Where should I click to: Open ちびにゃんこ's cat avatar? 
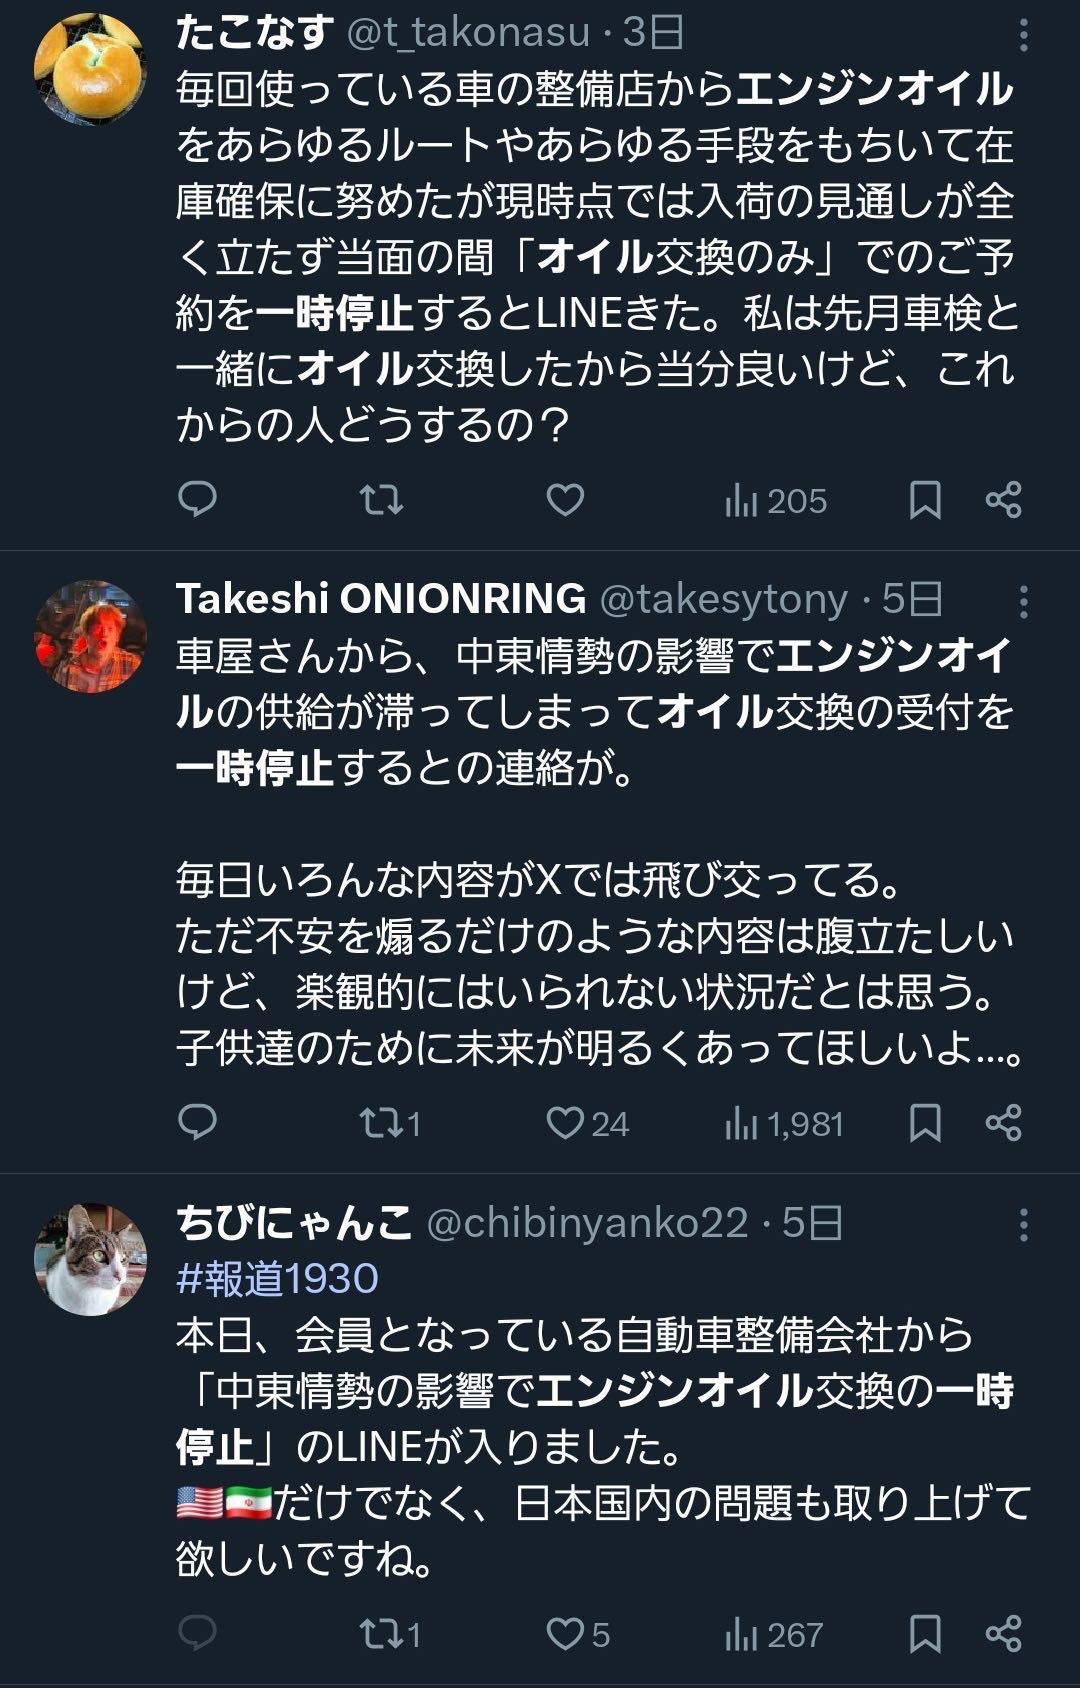[x=90, y=1258]
